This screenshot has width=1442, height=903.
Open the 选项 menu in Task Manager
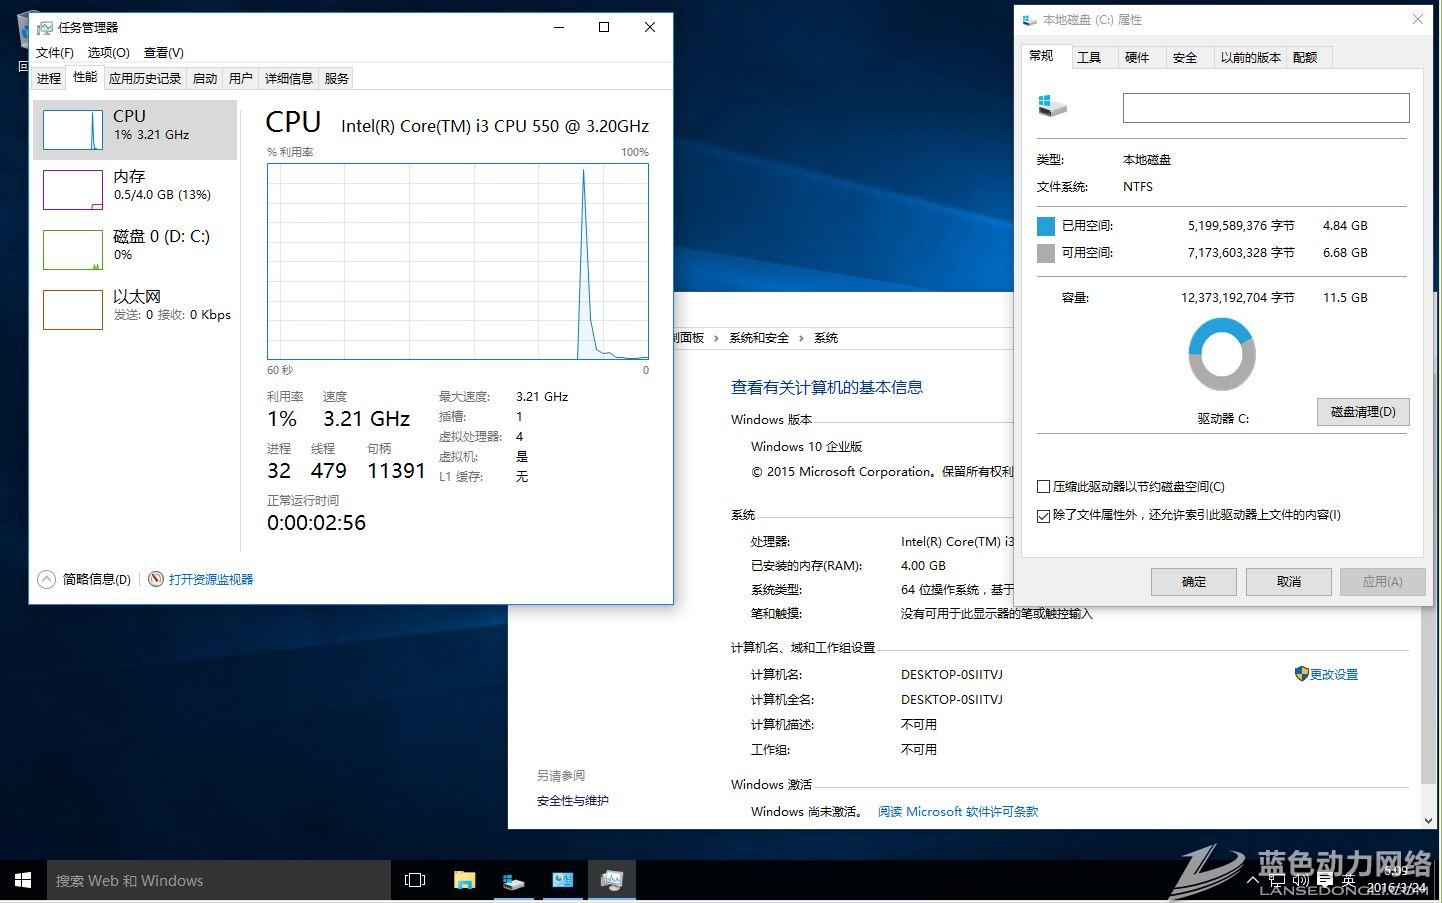[x=108, y=52]
